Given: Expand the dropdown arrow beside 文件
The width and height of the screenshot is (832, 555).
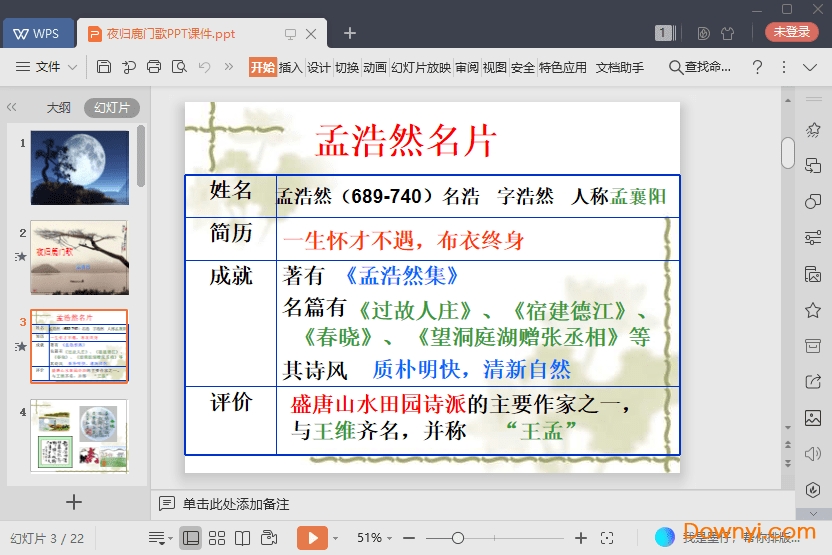Looking at the screenshot, I should [73, 67].
